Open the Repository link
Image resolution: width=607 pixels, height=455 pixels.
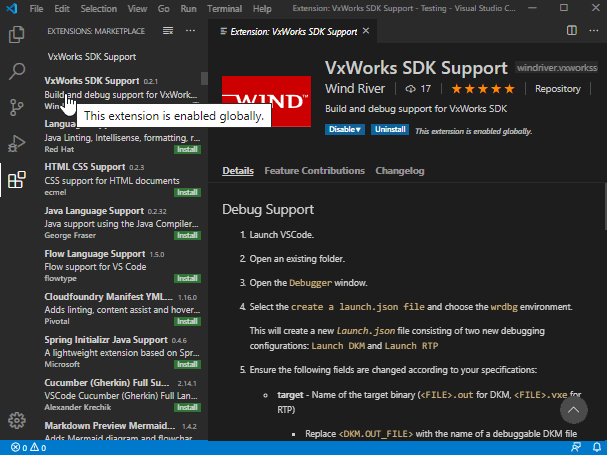[x=557, y=89]
